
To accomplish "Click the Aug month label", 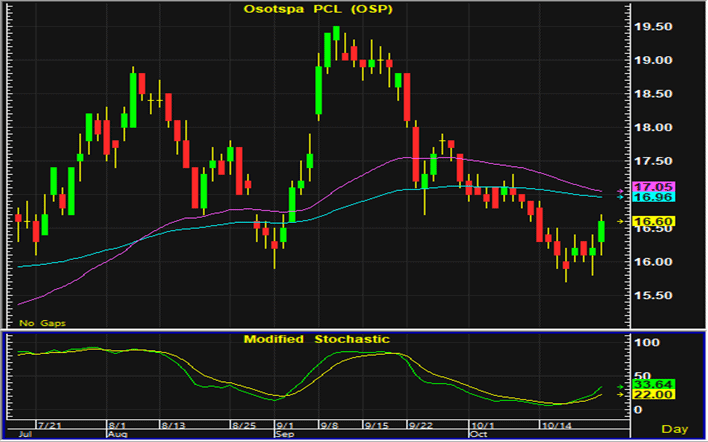I will [x=116, y=436].
